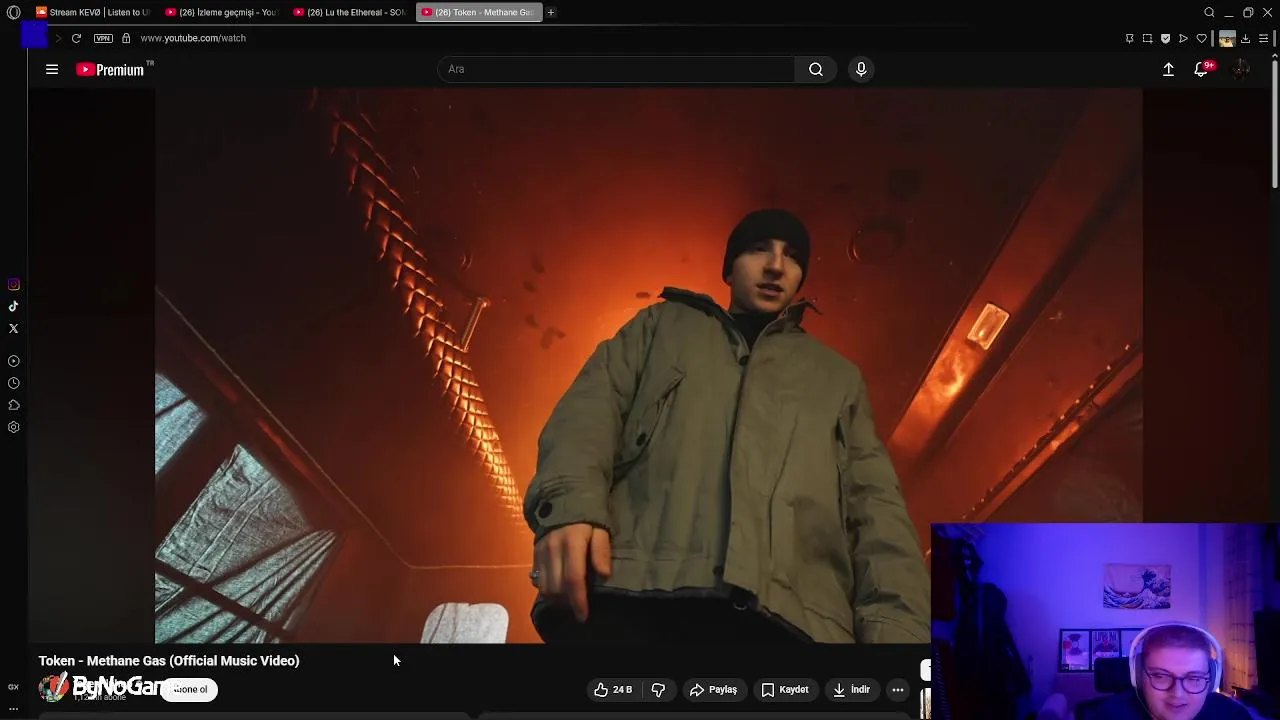
Task: Reload the current page
Action: click(76, 38)
